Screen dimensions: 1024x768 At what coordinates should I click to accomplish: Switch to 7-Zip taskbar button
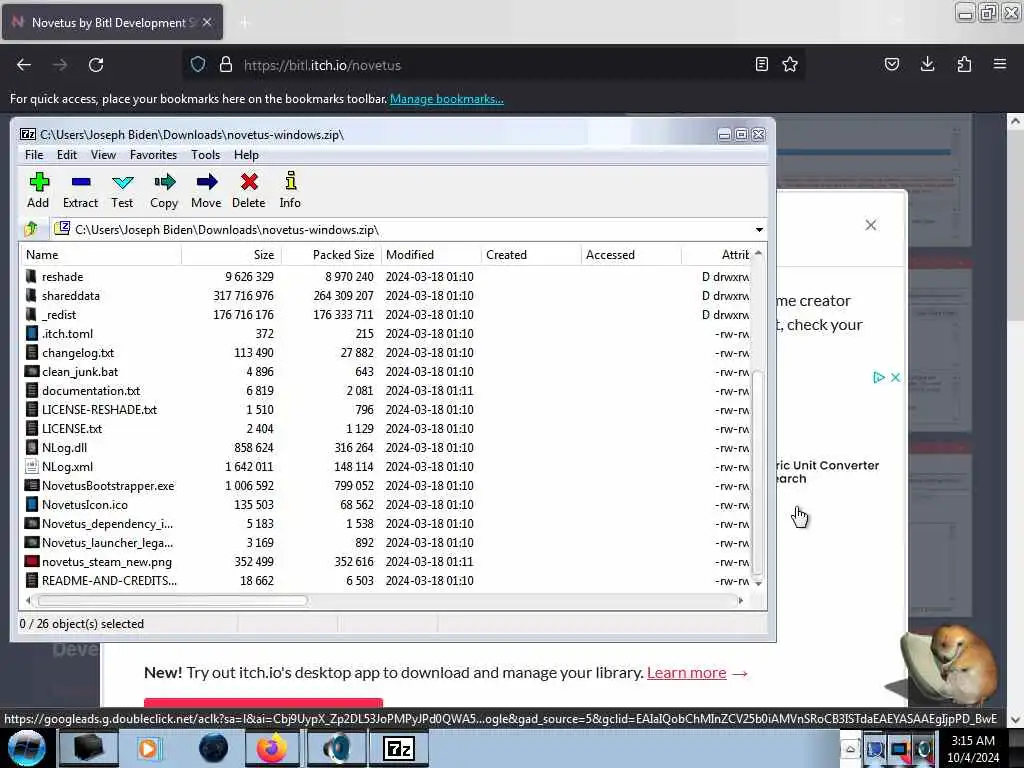coord(398,748)
